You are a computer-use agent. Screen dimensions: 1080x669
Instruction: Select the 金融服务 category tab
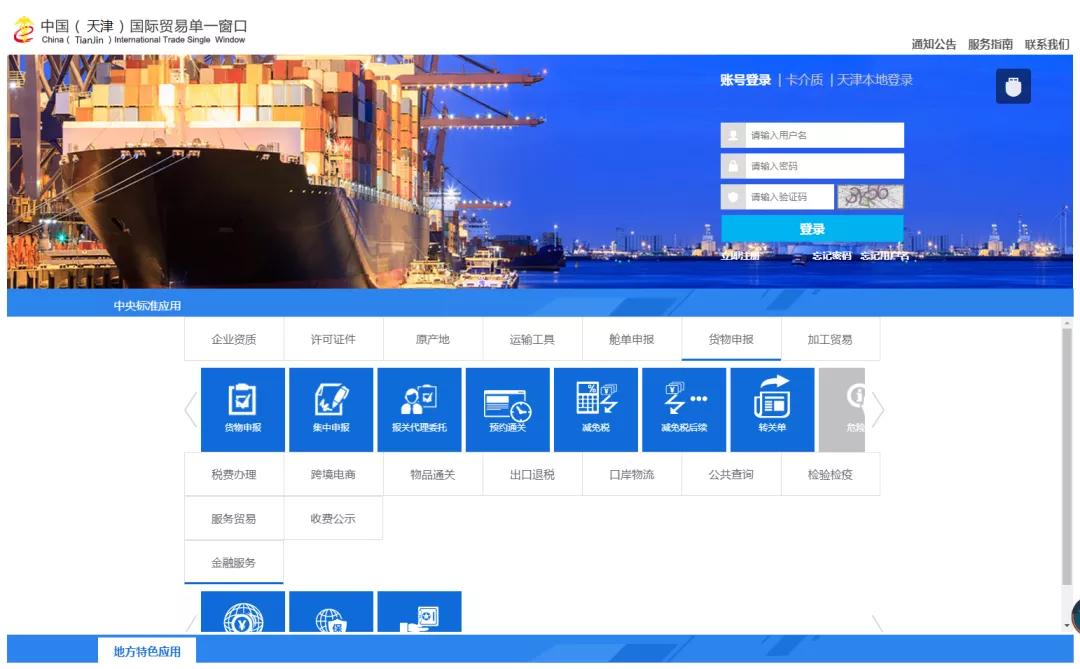pyautogui.click(x=233, y=562)
